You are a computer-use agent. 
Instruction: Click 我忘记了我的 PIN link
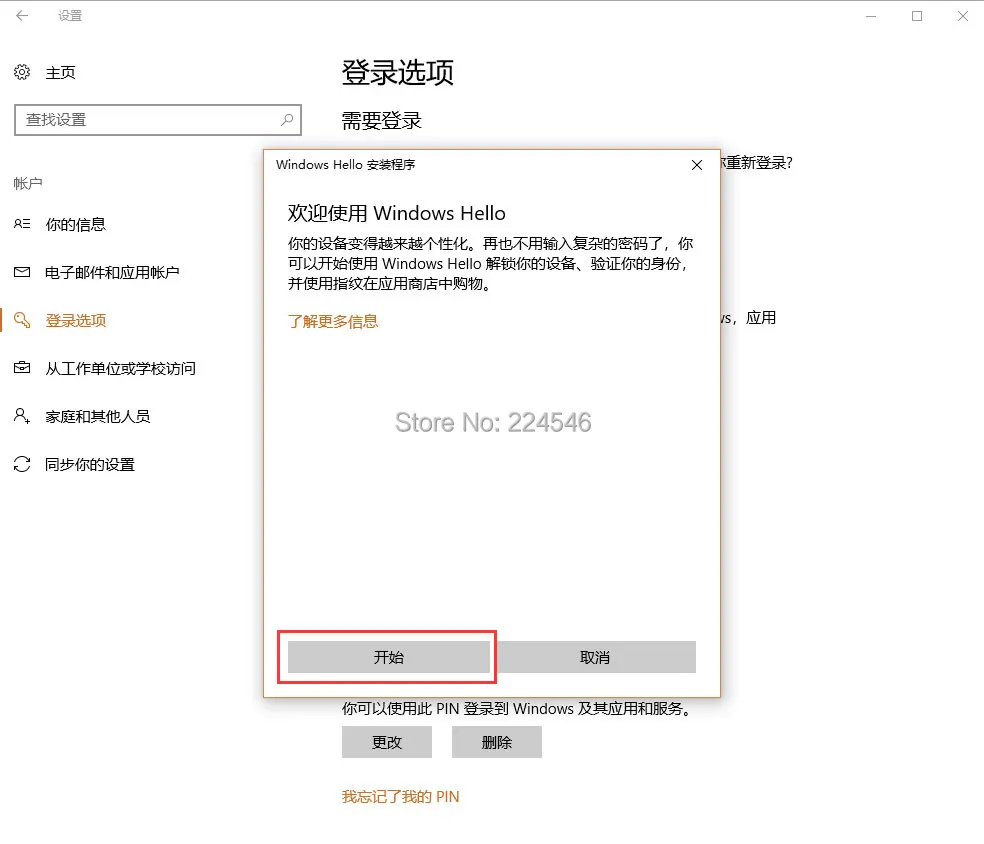click(400, 797)
